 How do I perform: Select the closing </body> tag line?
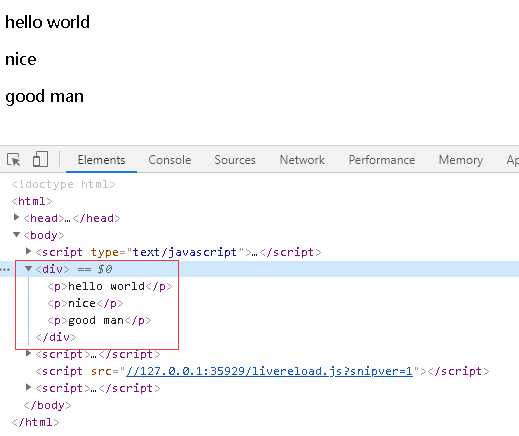click(x=47, y=405)
